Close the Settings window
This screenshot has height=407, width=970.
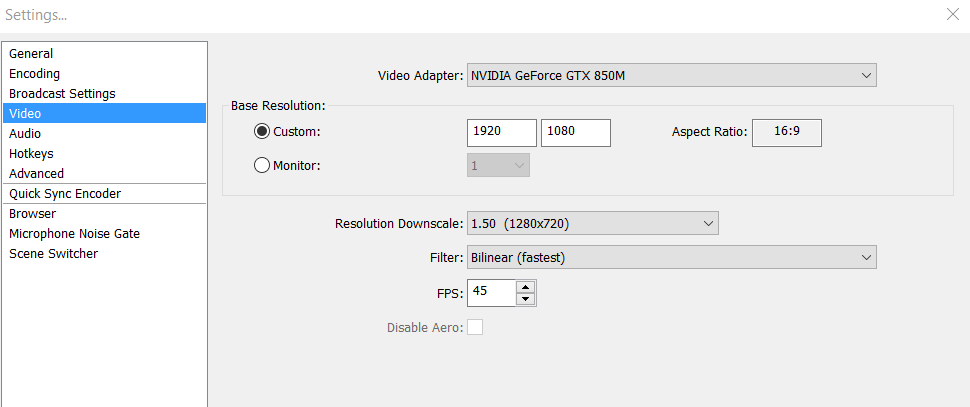click(952, 14)
